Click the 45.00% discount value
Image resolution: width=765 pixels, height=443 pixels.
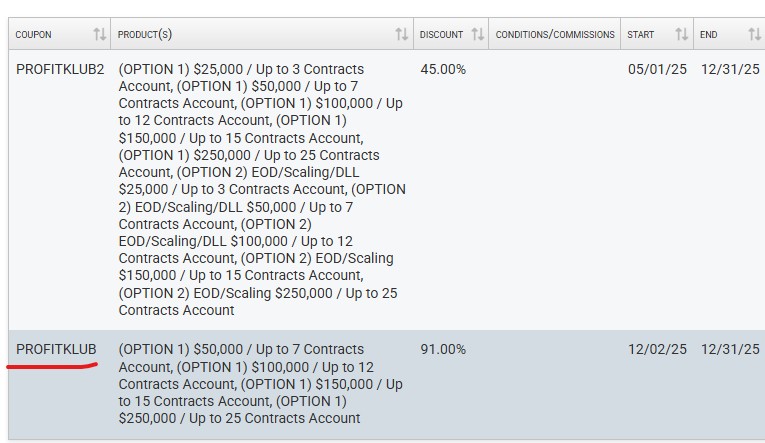coord(443,69)
